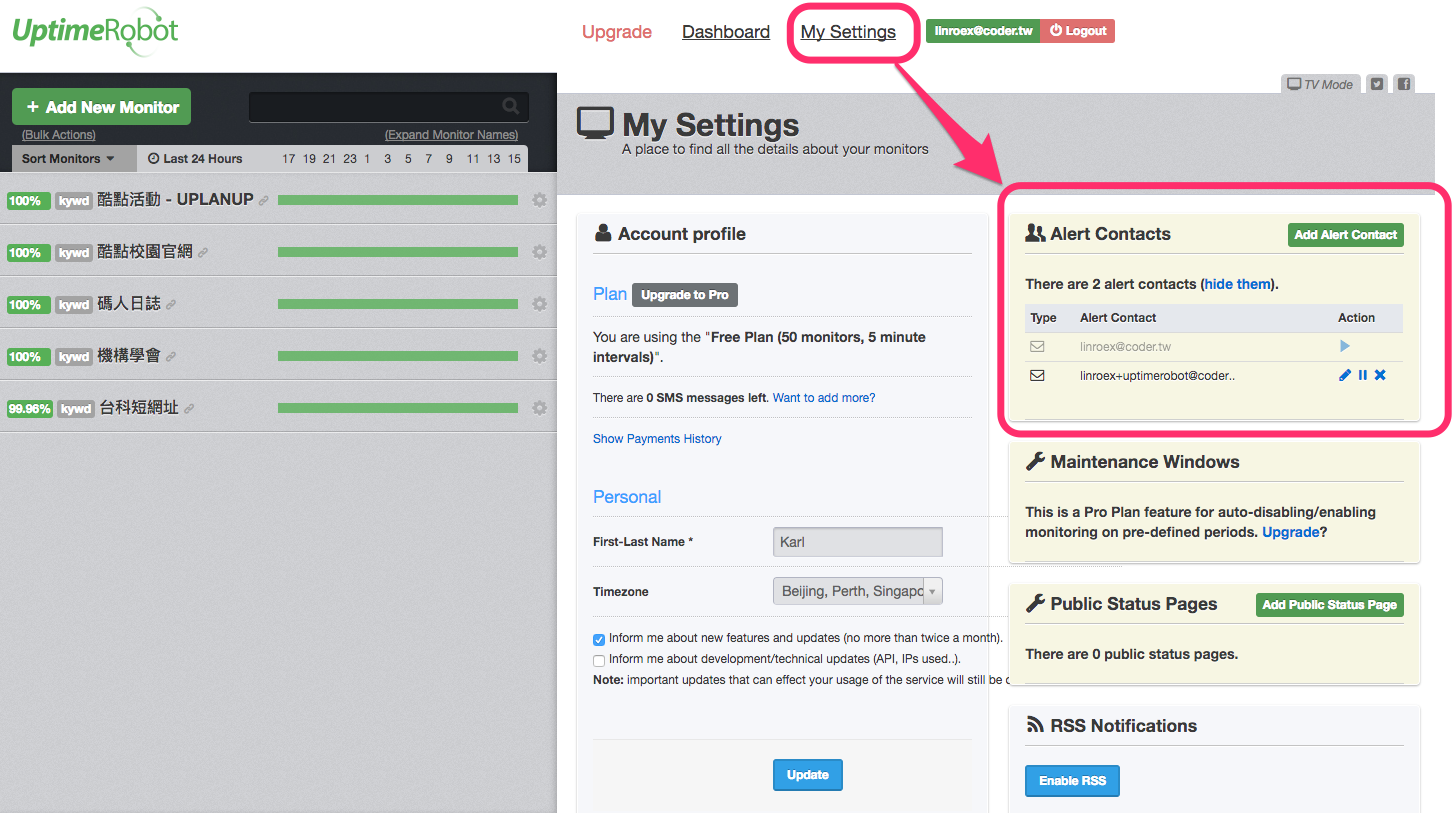The height and width of the screenshot is (813, 1452).
Task: Open settings gear for 碼人日誌 monitor
Action: [x=540, y=304]
